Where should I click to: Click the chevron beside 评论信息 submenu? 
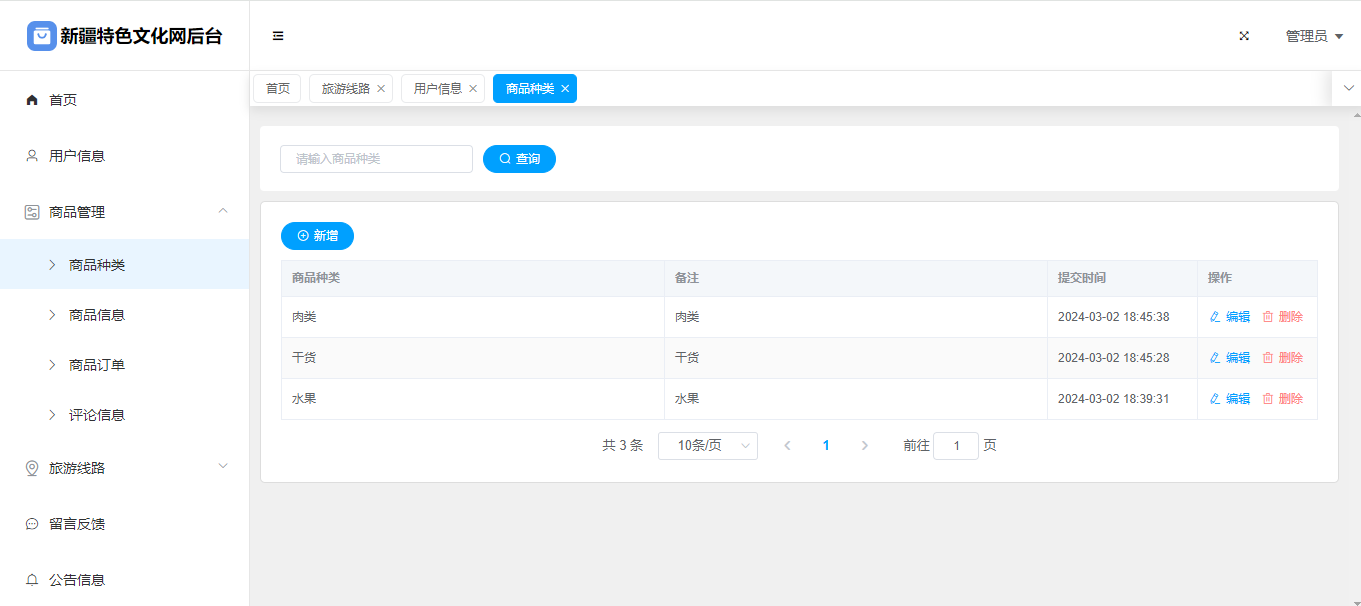[52, 415]
